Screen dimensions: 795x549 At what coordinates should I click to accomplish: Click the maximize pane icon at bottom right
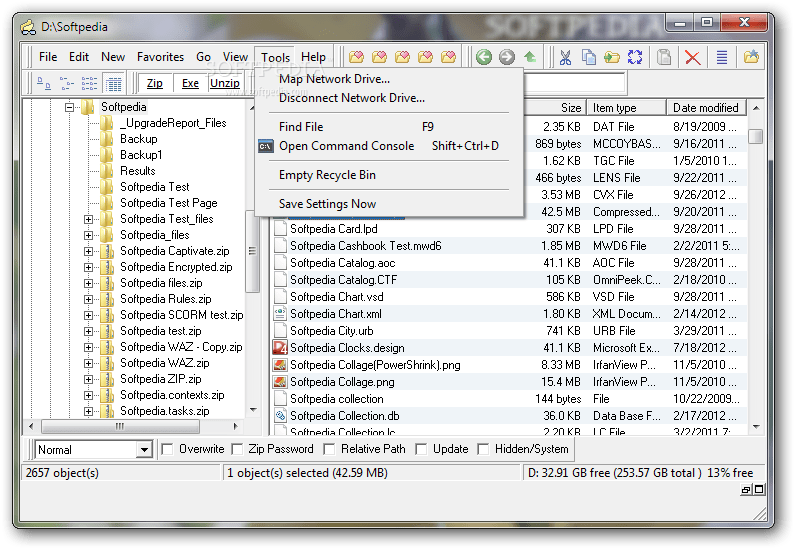tap(759, 490)
